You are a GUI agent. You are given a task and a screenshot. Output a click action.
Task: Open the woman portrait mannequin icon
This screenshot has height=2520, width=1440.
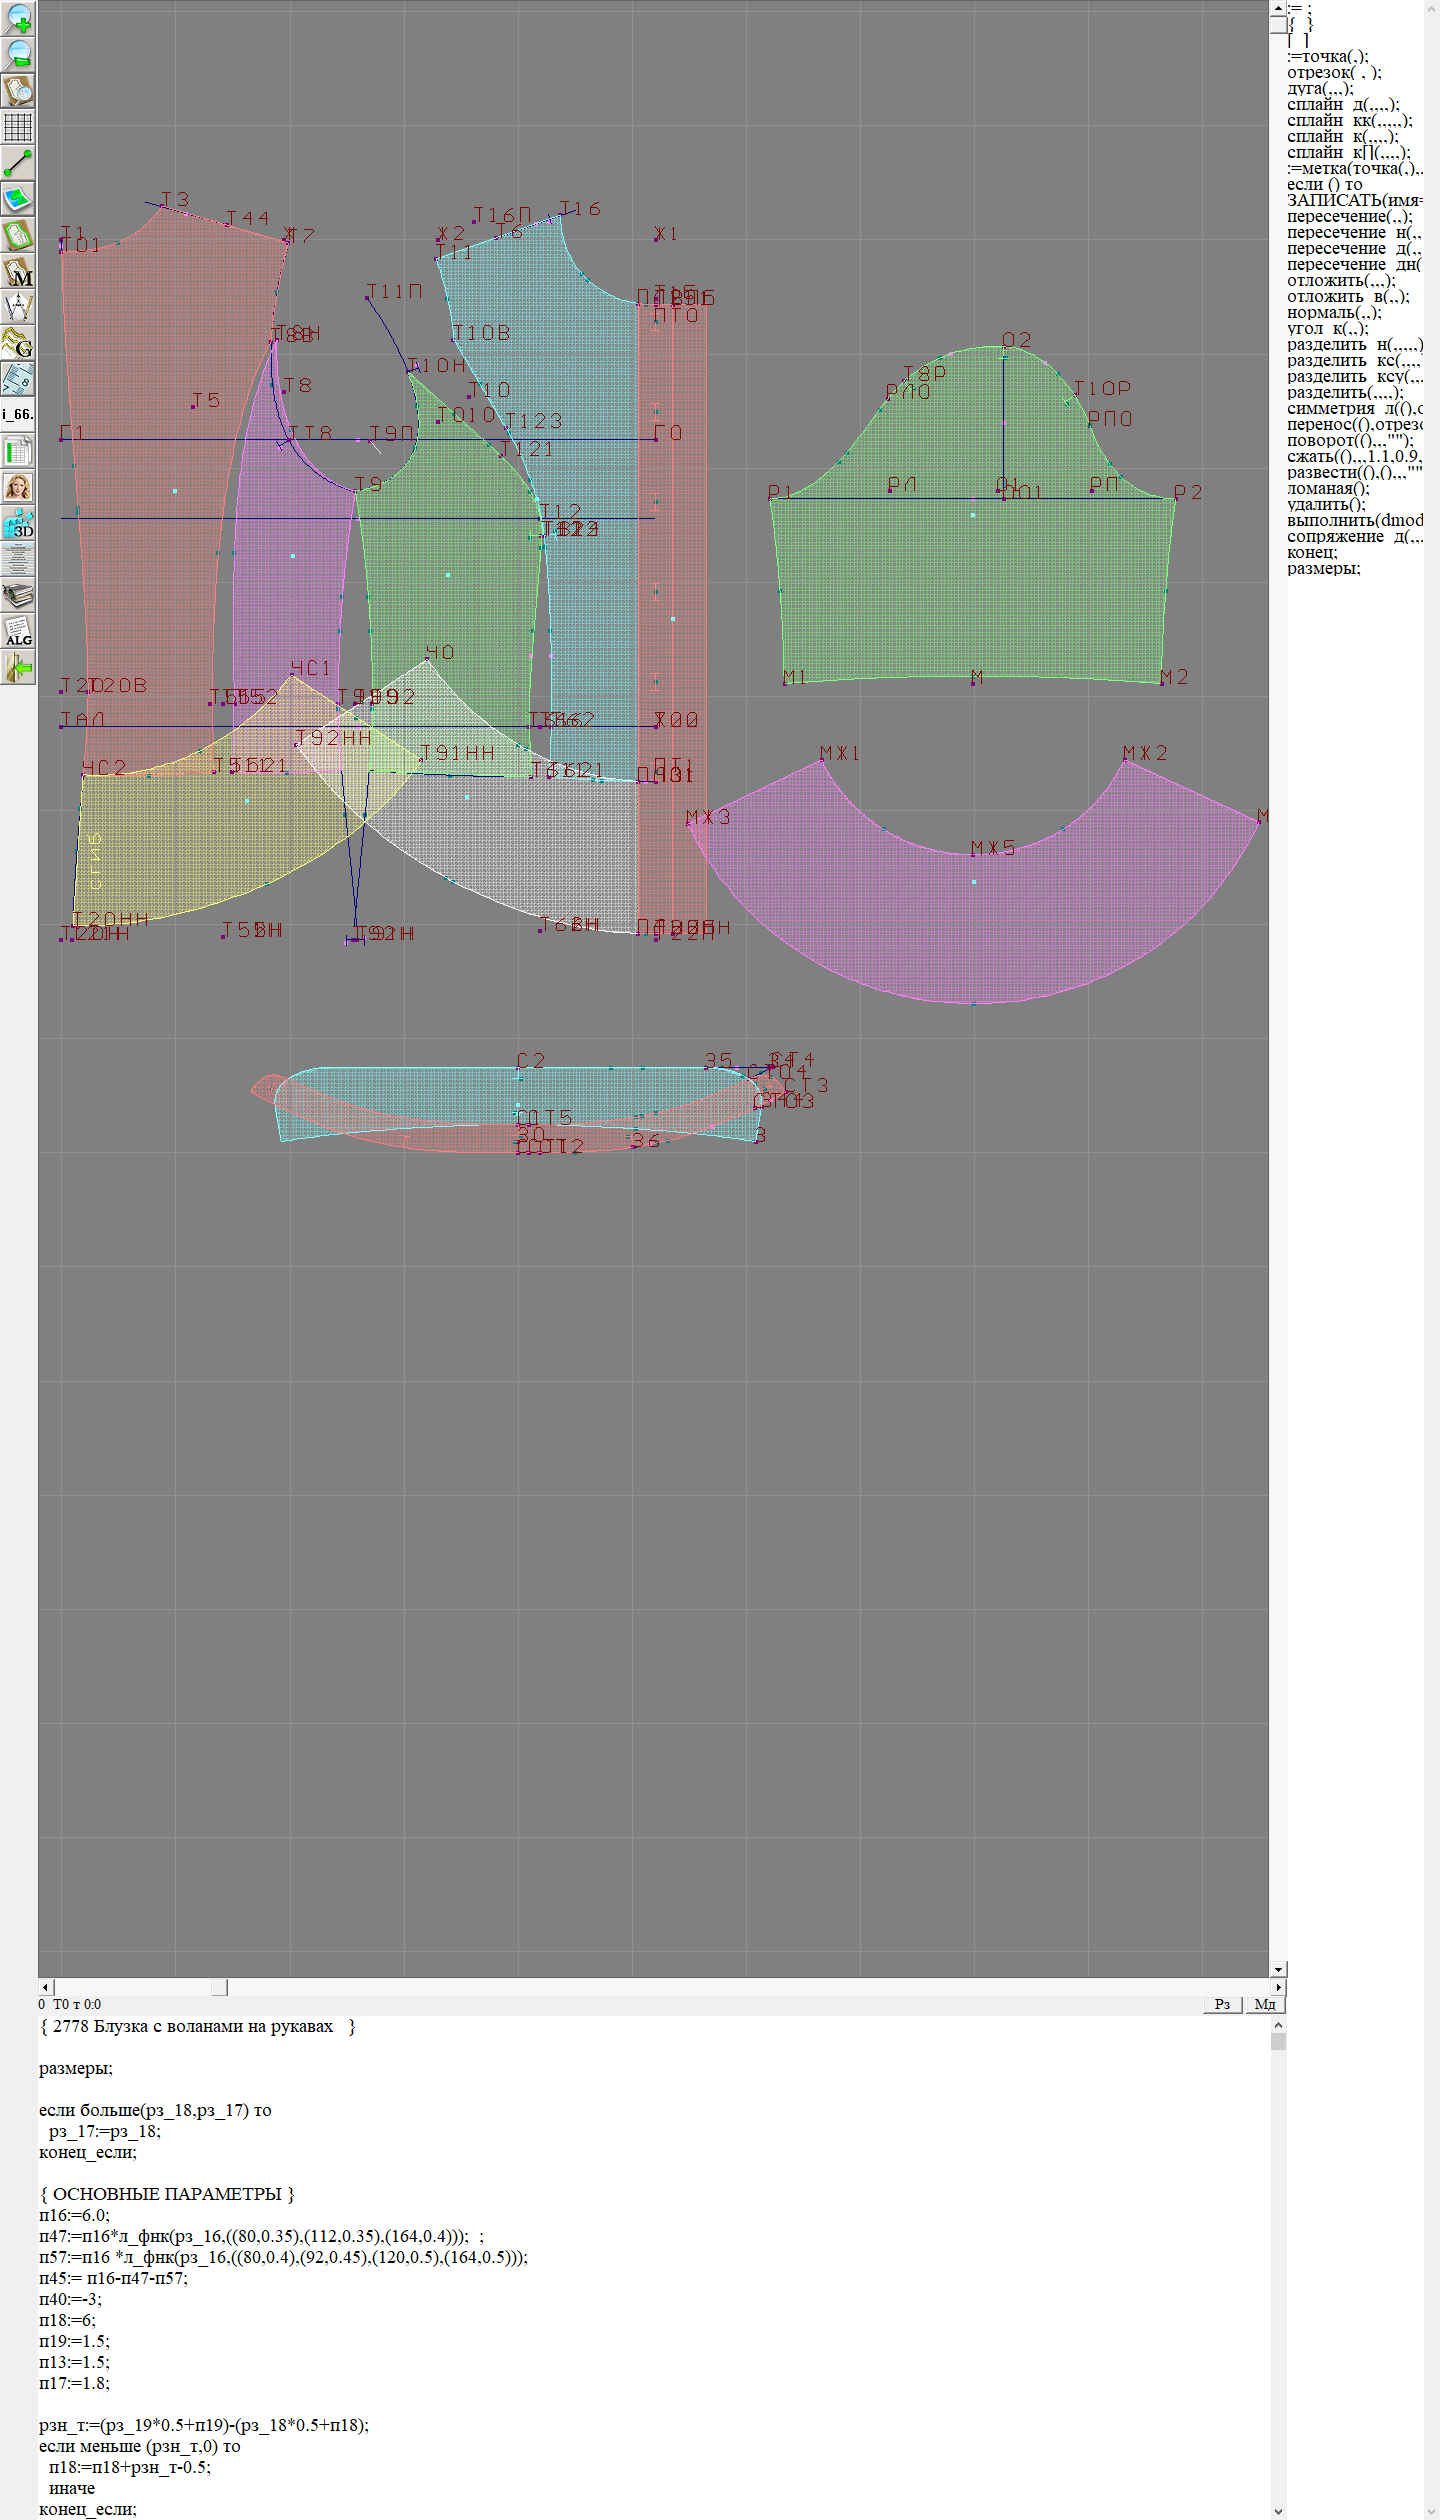[18, 487]
